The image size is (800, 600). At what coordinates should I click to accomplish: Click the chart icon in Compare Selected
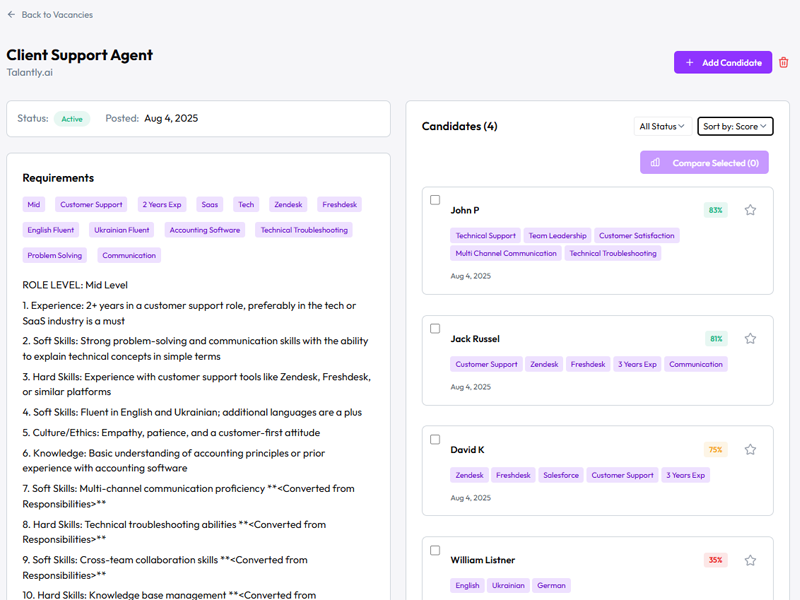(x=656, y=163)
